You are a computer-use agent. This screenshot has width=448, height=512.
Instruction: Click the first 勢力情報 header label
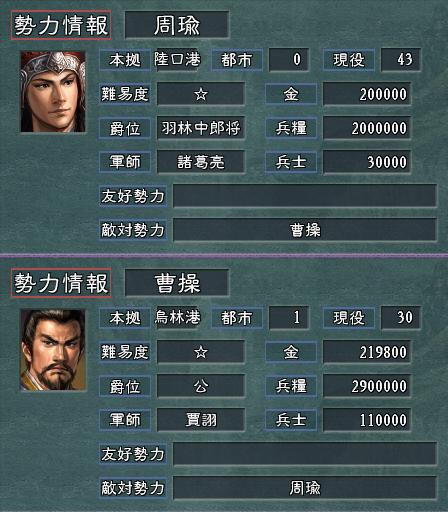click(61, 25)
